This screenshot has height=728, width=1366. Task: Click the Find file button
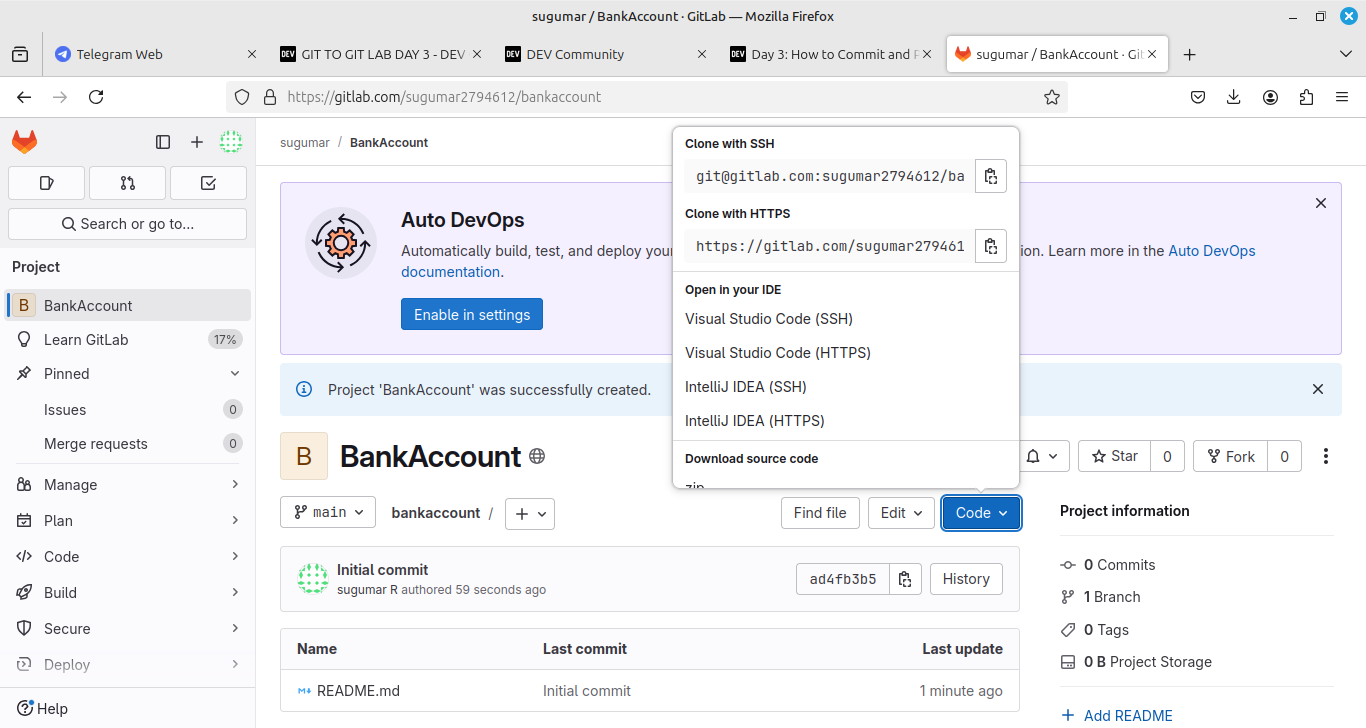(x=820, y=513)
